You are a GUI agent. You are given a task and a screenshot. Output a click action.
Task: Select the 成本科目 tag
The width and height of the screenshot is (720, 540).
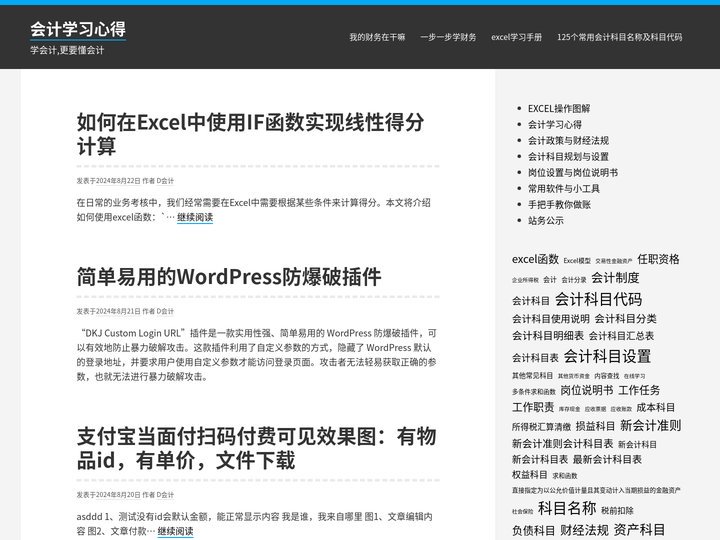[655, 408]
